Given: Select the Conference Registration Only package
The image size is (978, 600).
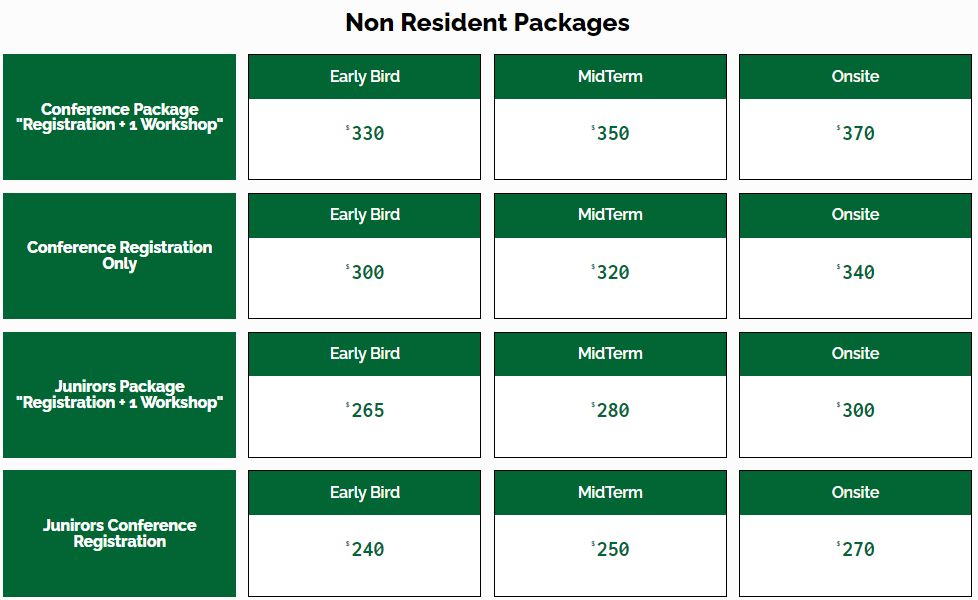Looking at the screenshot, I should pos(120,256).
